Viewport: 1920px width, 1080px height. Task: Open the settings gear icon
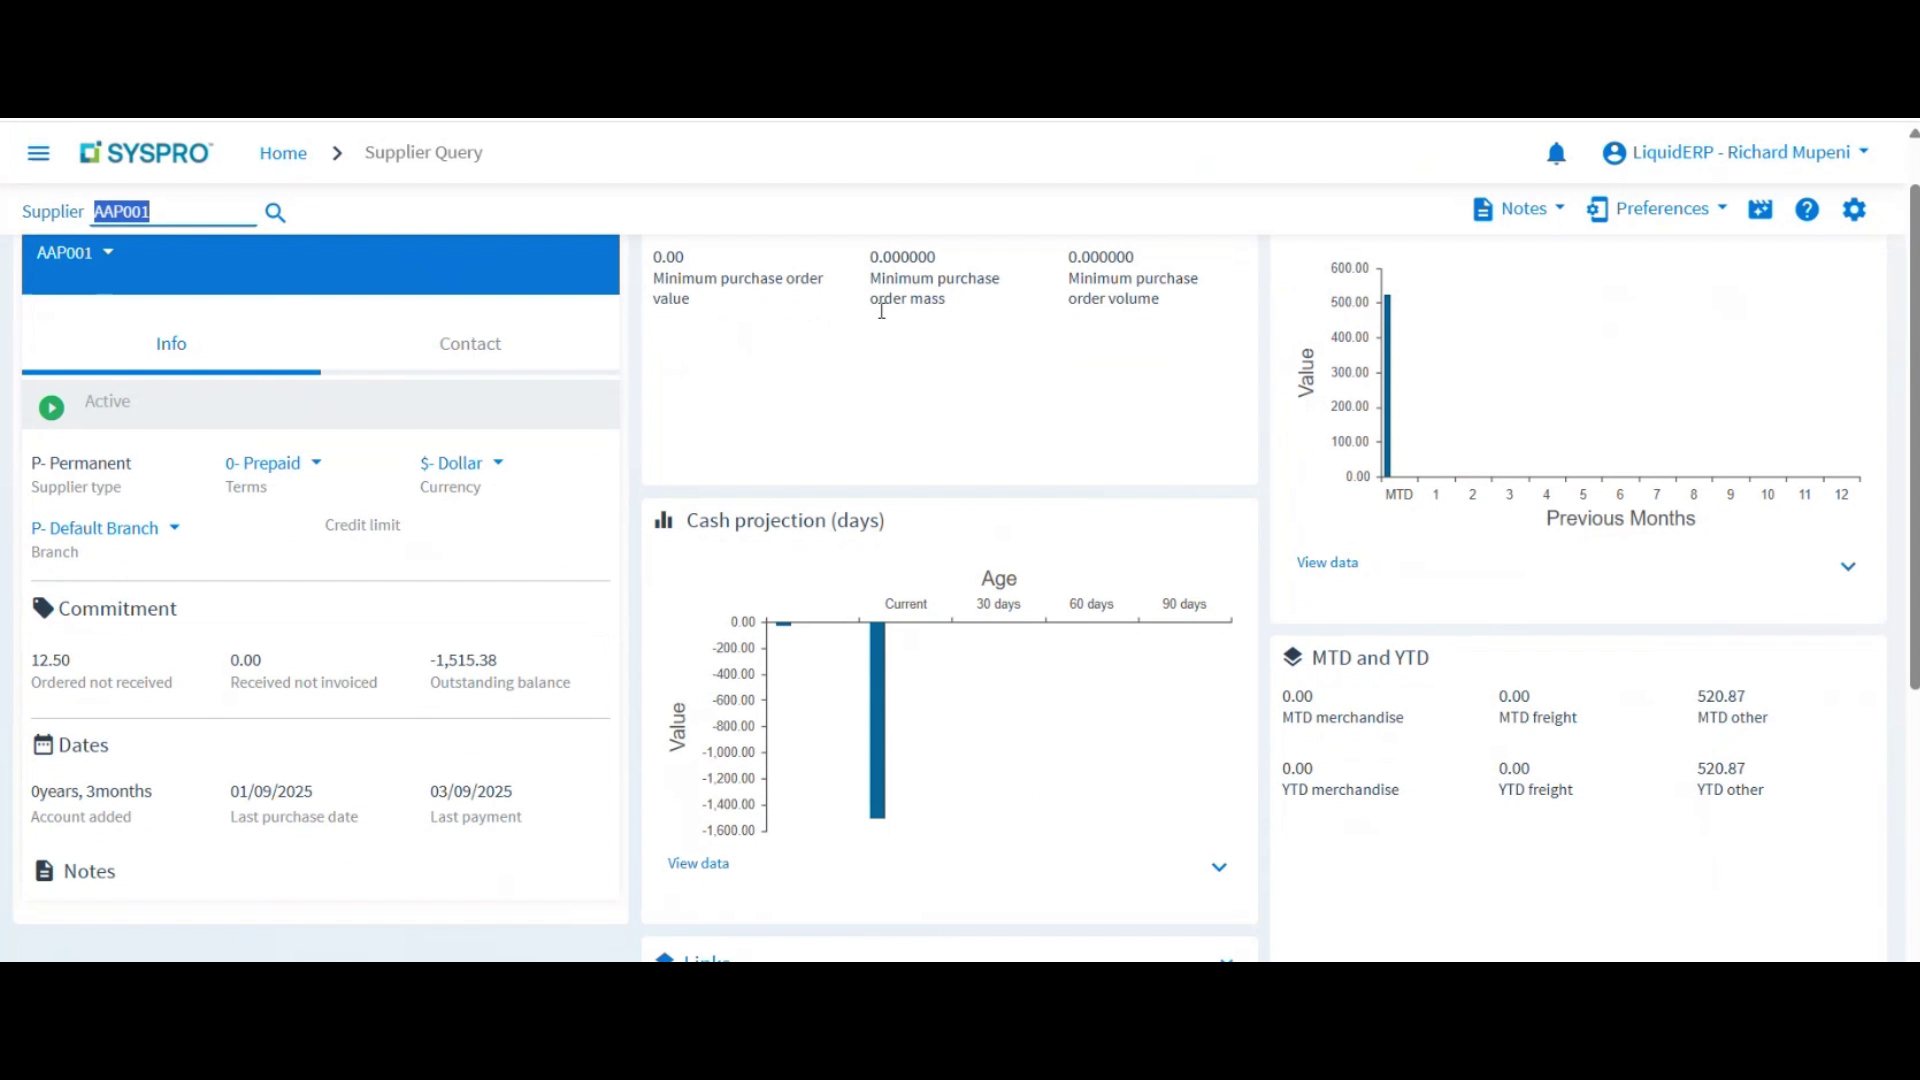[x=1854, y=209]
